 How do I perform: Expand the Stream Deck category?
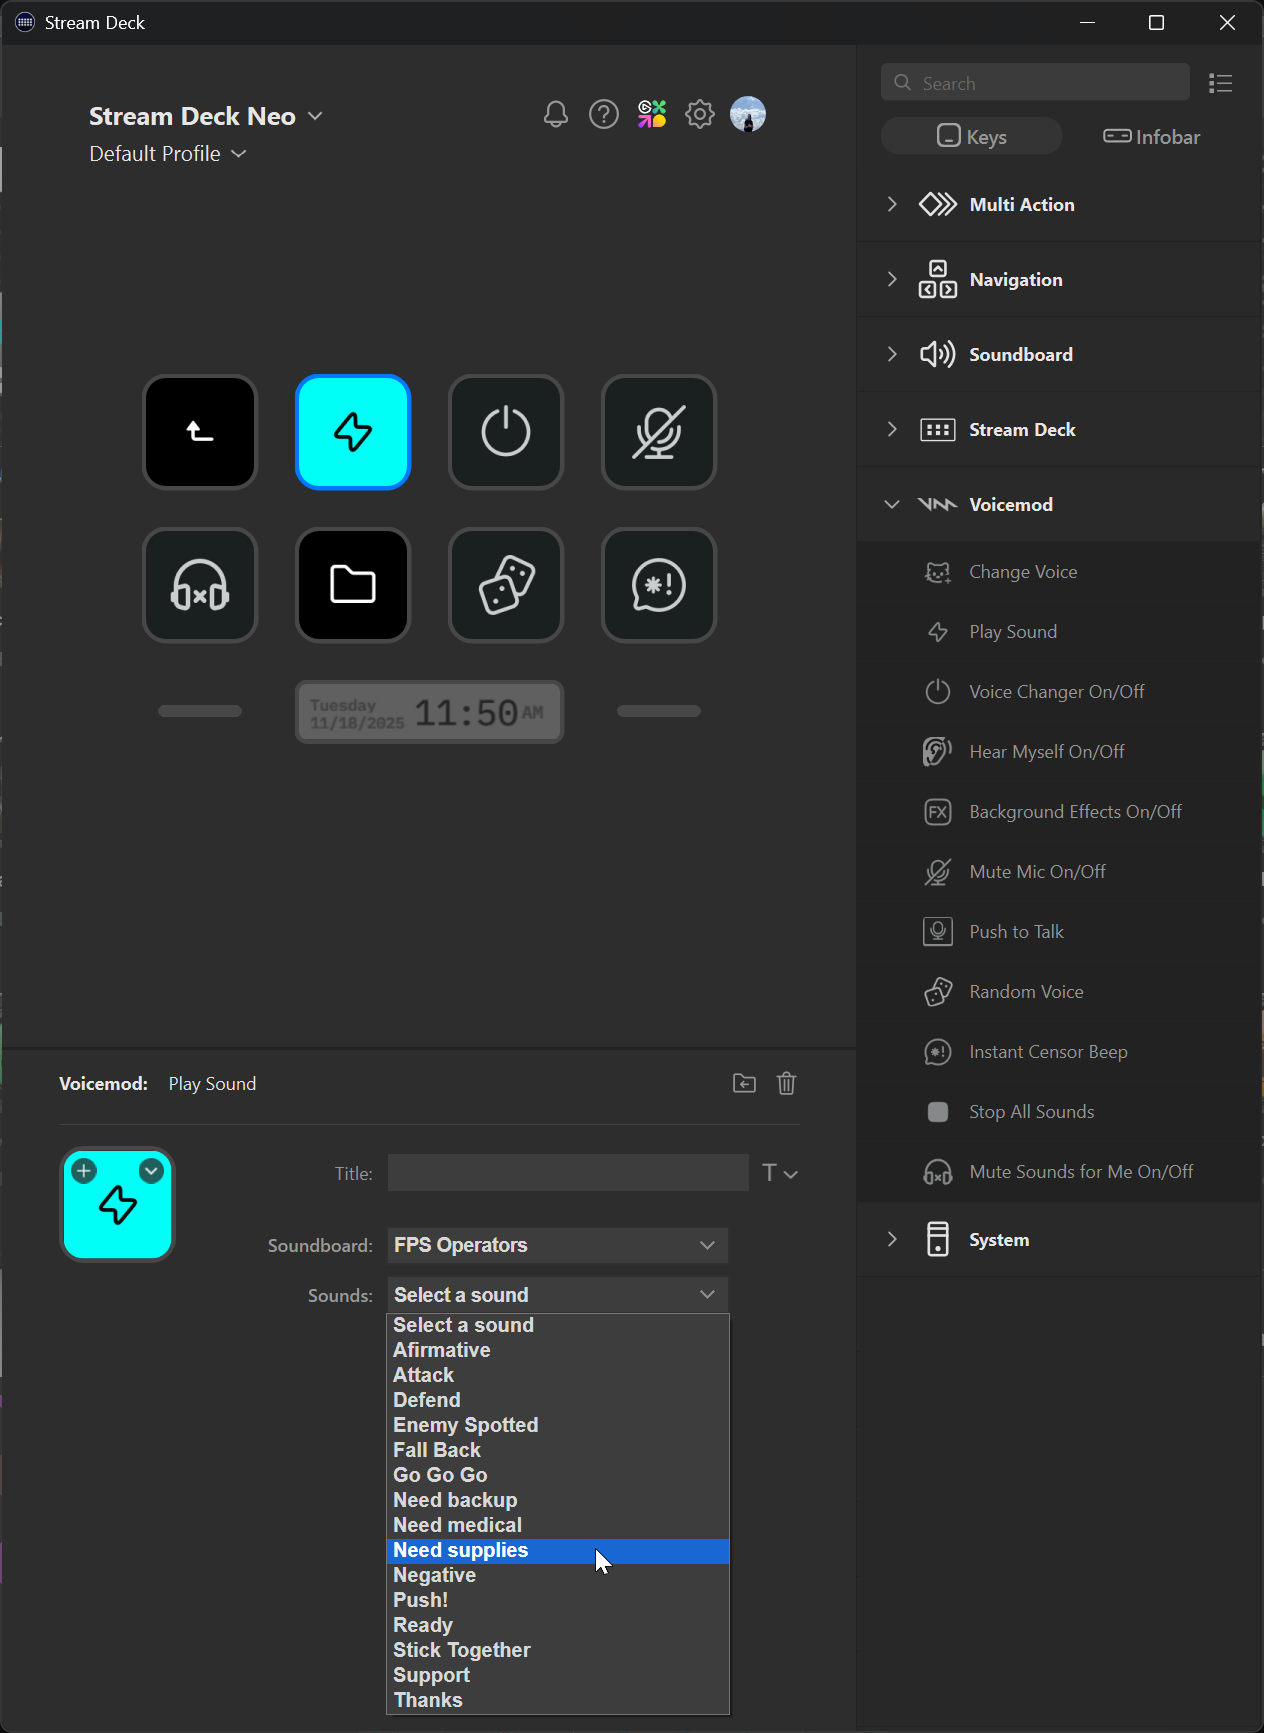tap(1060, 430)
